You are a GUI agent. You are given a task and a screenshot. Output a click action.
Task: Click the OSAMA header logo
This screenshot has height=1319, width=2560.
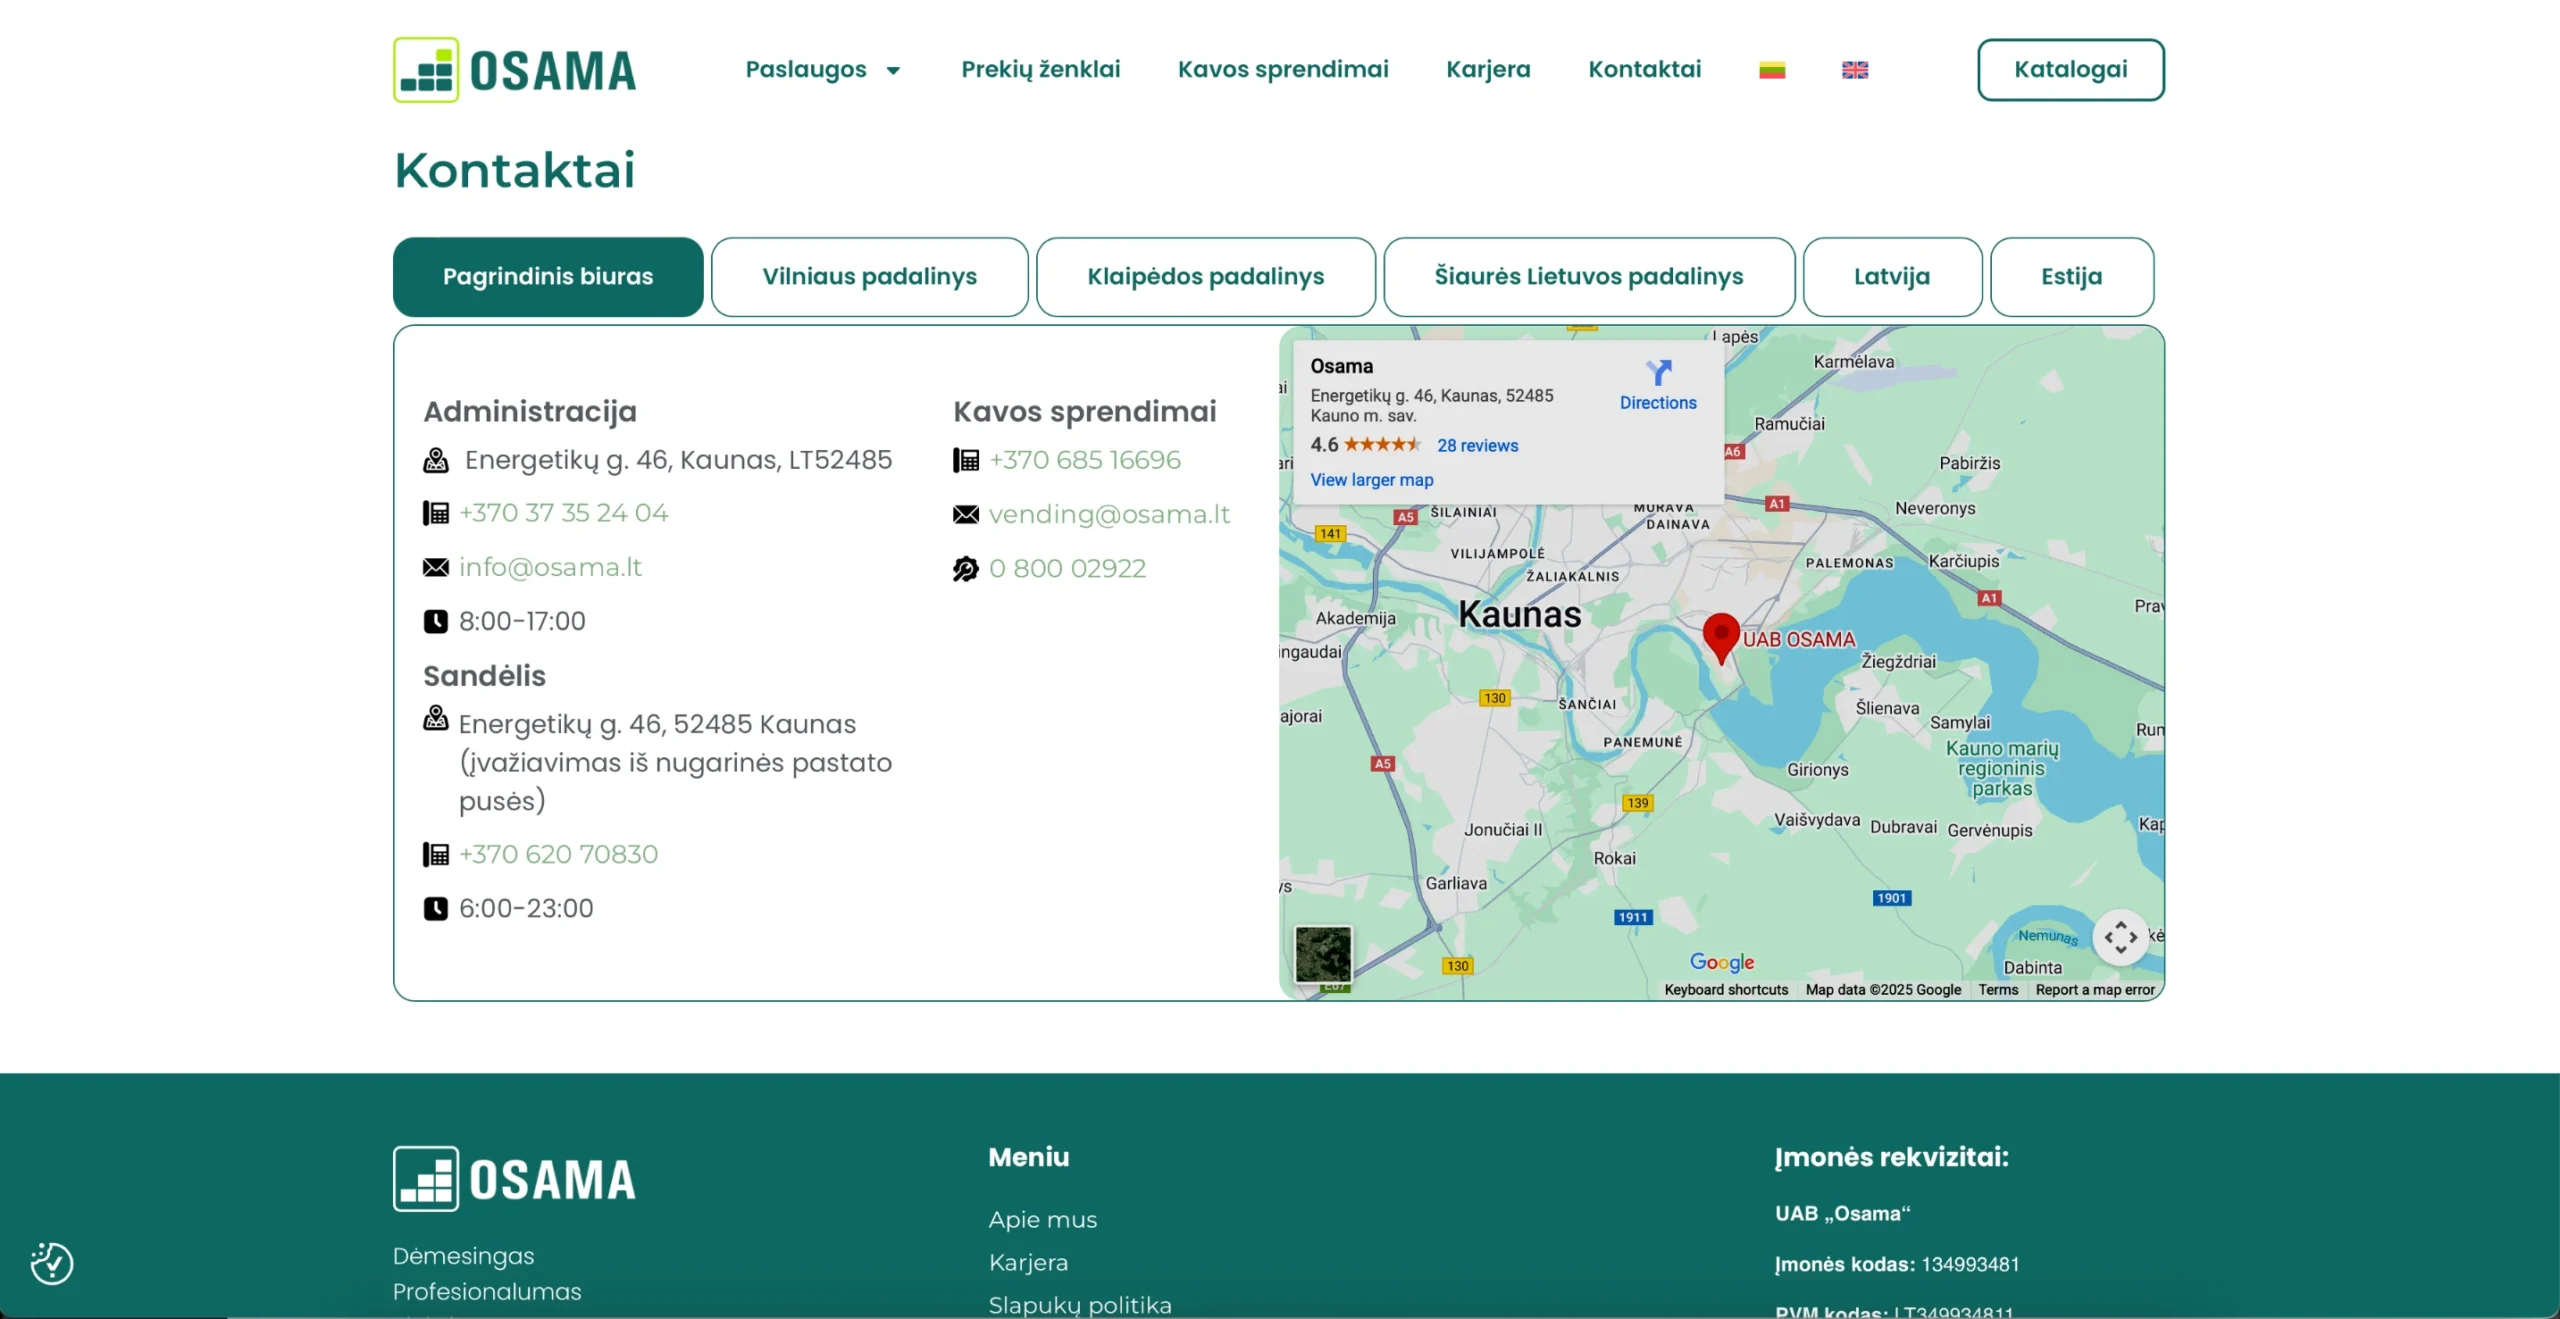click(x=514, y=70)
